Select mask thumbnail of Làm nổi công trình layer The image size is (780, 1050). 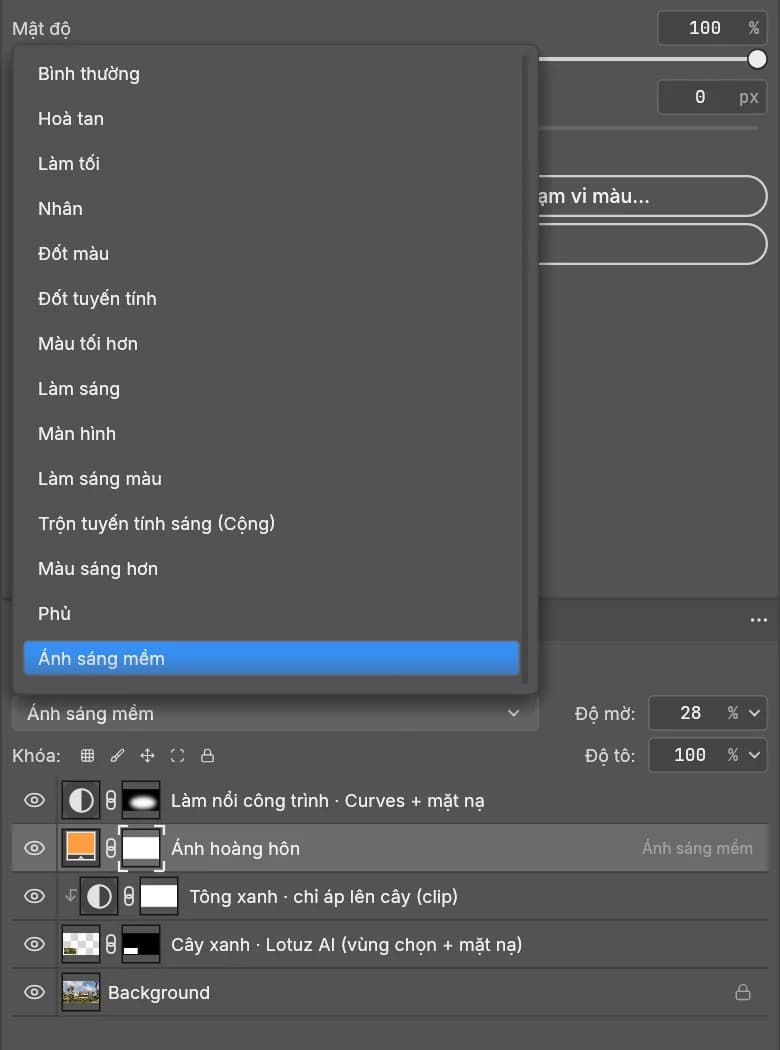click(141, 800)
